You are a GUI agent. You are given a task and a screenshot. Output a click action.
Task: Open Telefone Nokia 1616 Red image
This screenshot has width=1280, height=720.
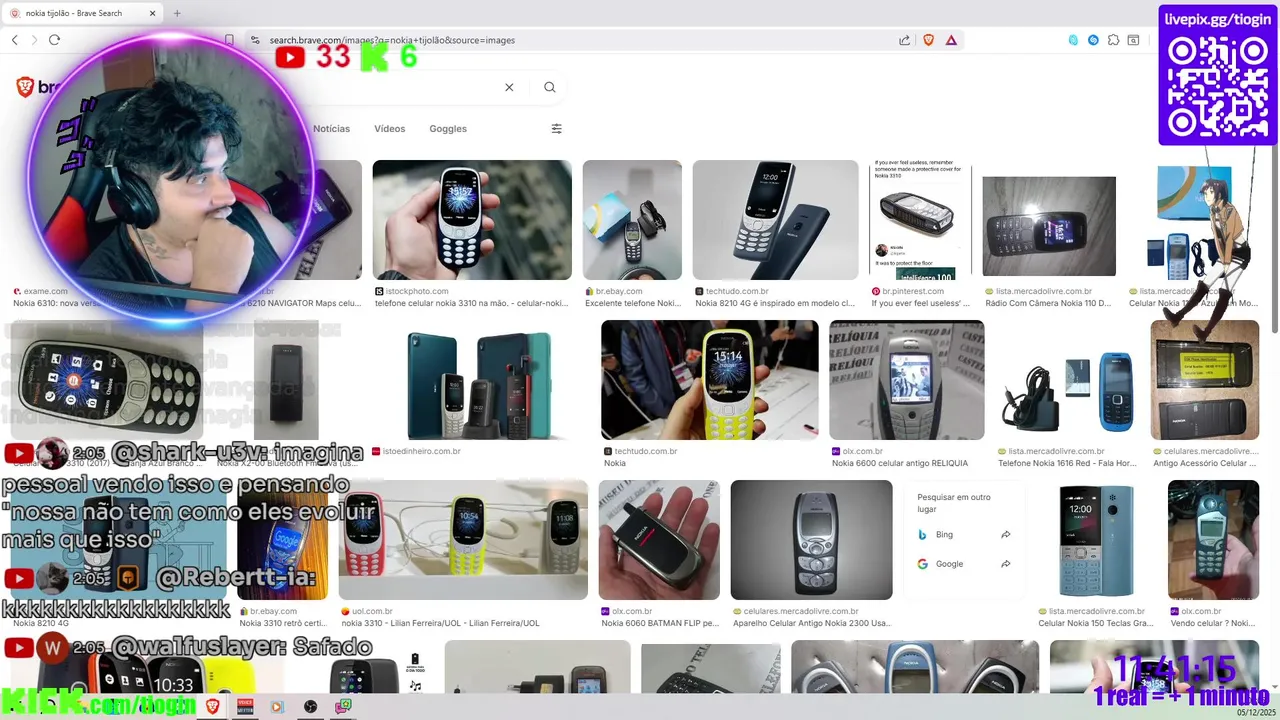coord(1067,392)
